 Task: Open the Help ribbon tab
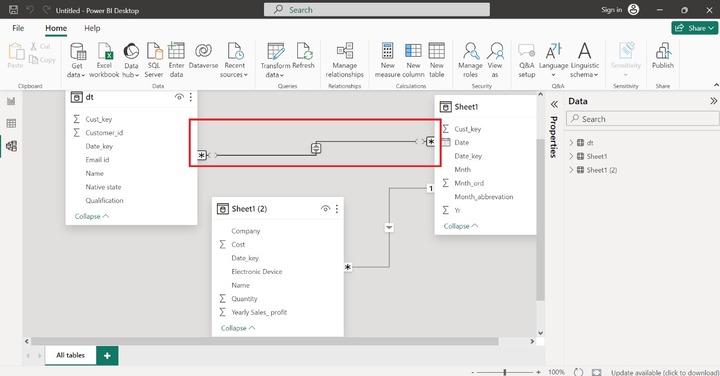point(92,28)
